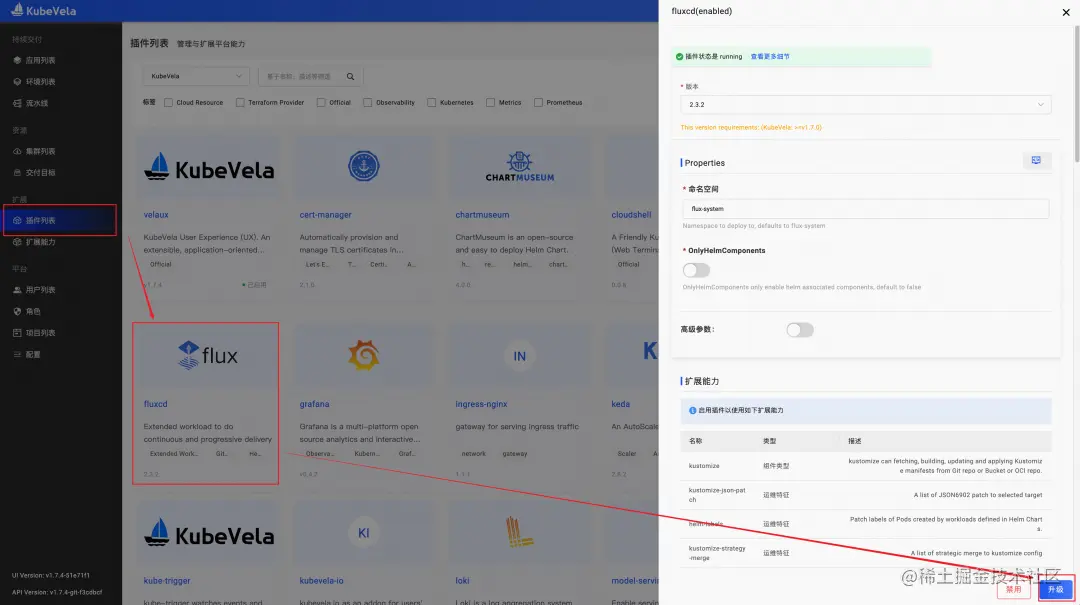Click the flux logo in fluxcd card
Image resolution: width=1080 pixels, height=605 pixels.
point(207,356)
